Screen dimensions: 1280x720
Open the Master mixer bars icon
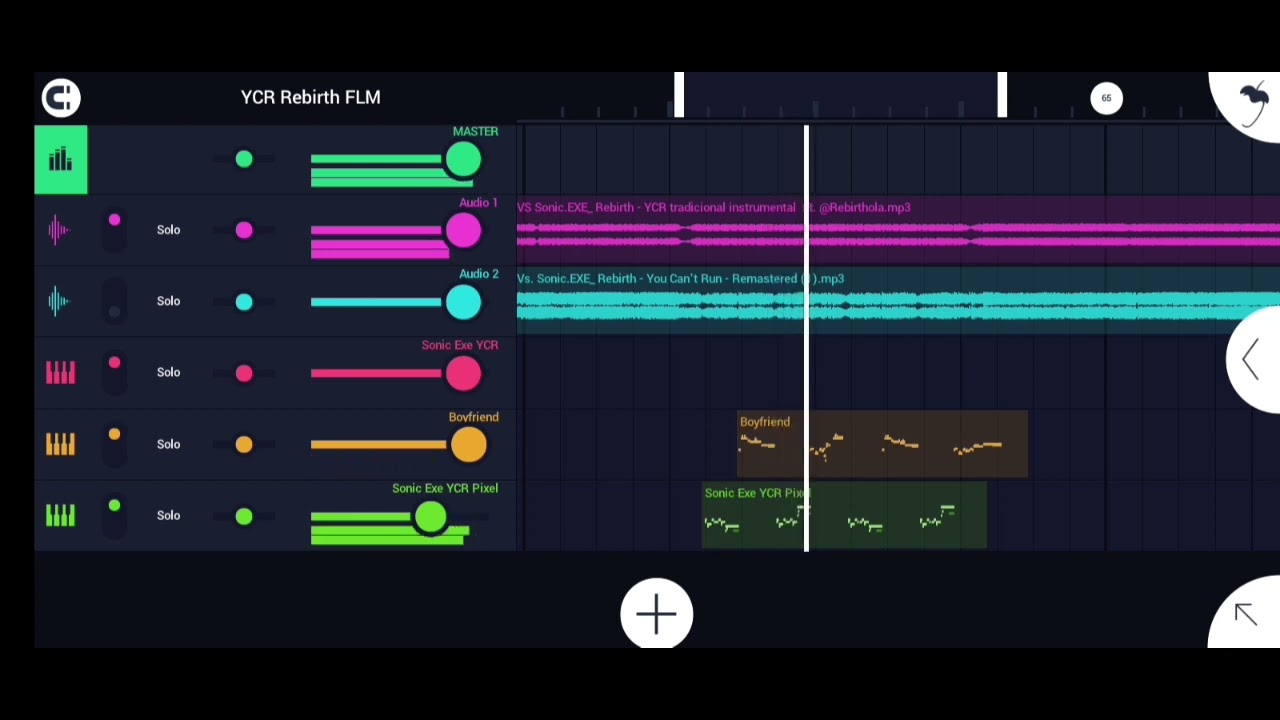(x=61, y=159)
